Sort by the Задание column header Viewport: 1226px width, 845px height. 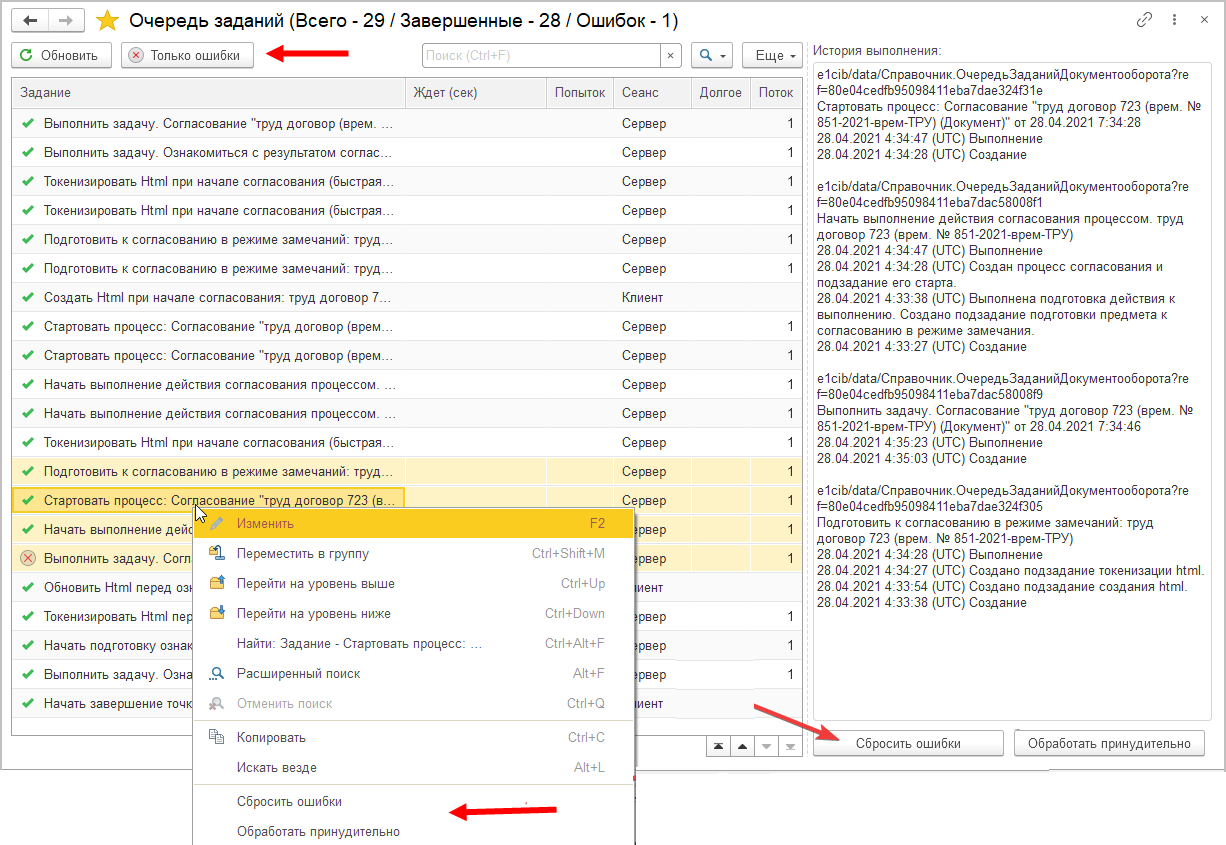[x=208, y=93]
